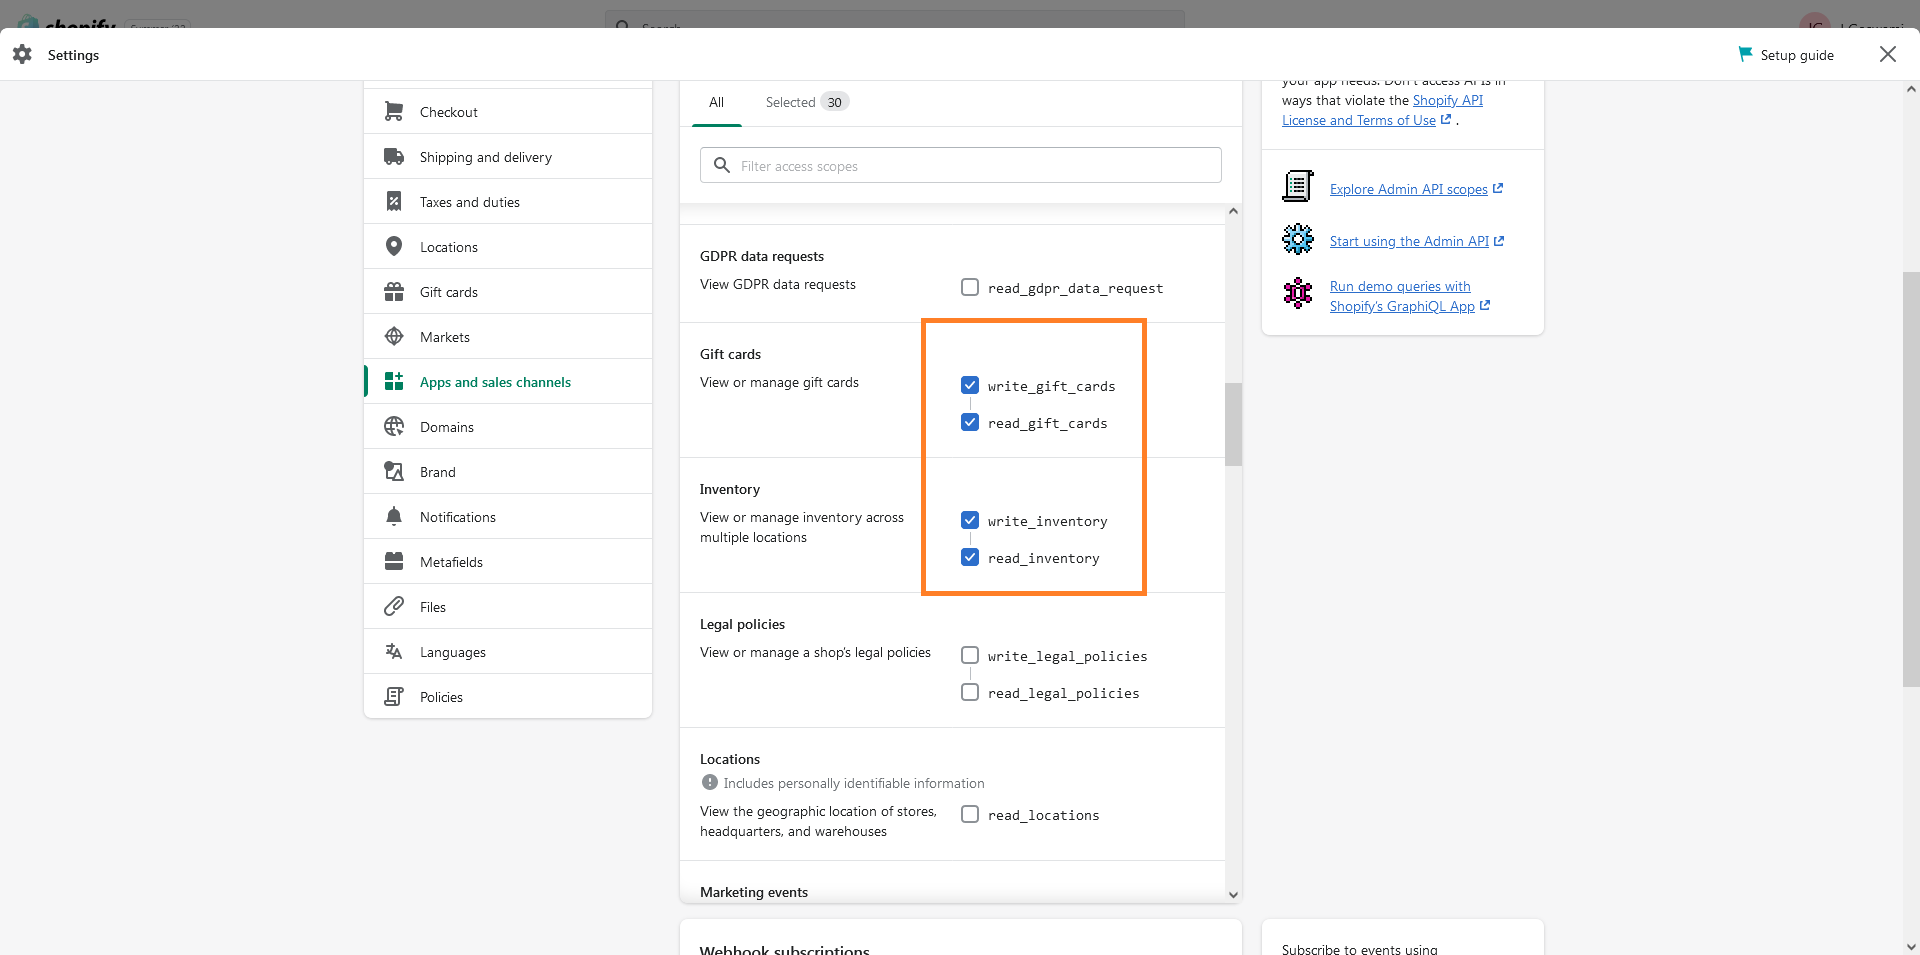Enable read_legal_policies checkbox

pyautogui.click(x=970, y=692)
